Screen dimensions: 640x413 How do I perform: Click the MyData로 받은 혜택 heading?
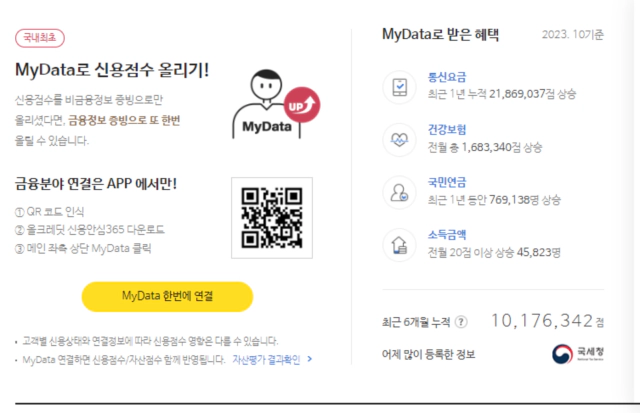[x=440, y=35]
